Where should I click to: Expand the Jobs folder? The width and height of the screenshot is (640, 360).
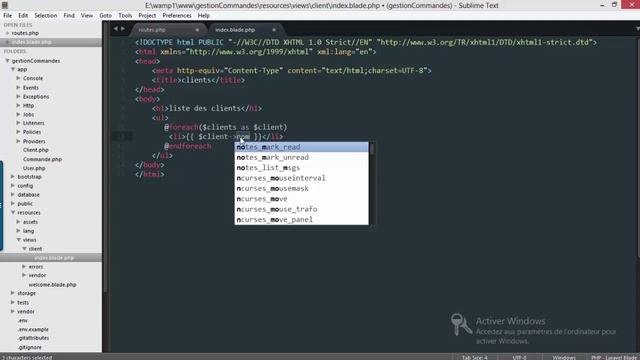click(x=18, y=114)
